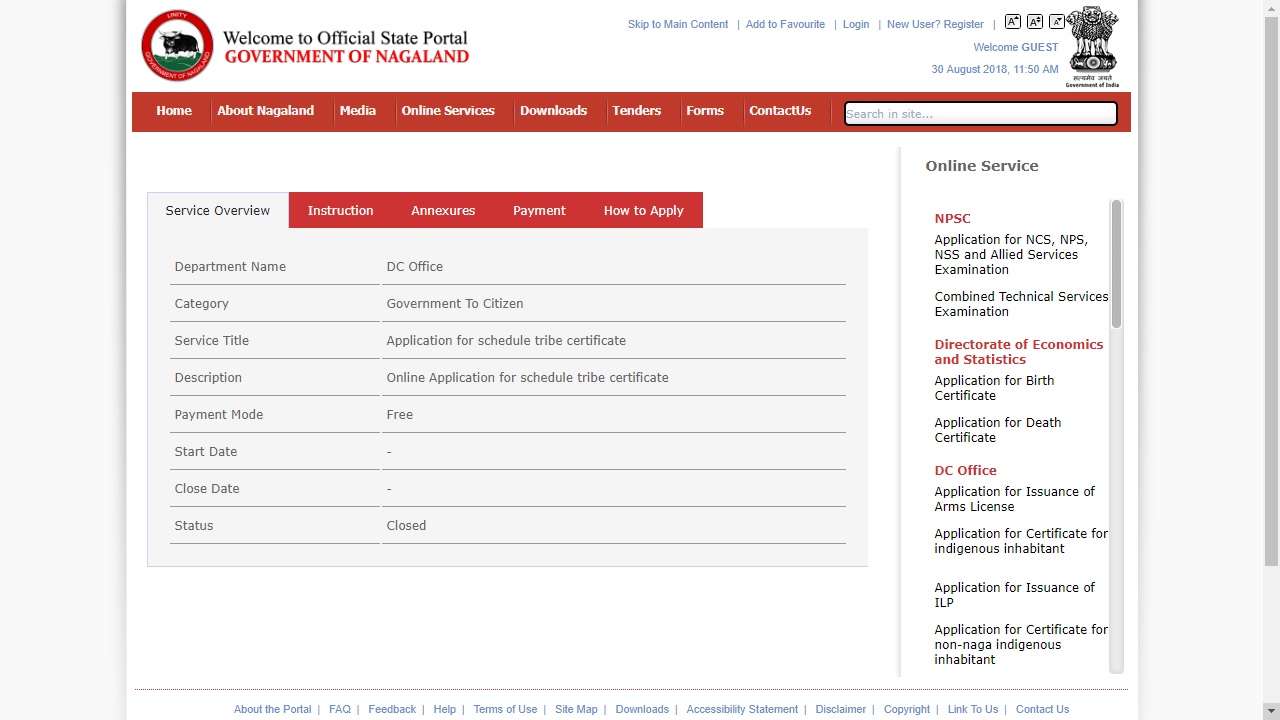Click the Government of Nagaland emblem logo
Image resolution: width=1280 pixels, height=720 pixels.
click(176, 45)
